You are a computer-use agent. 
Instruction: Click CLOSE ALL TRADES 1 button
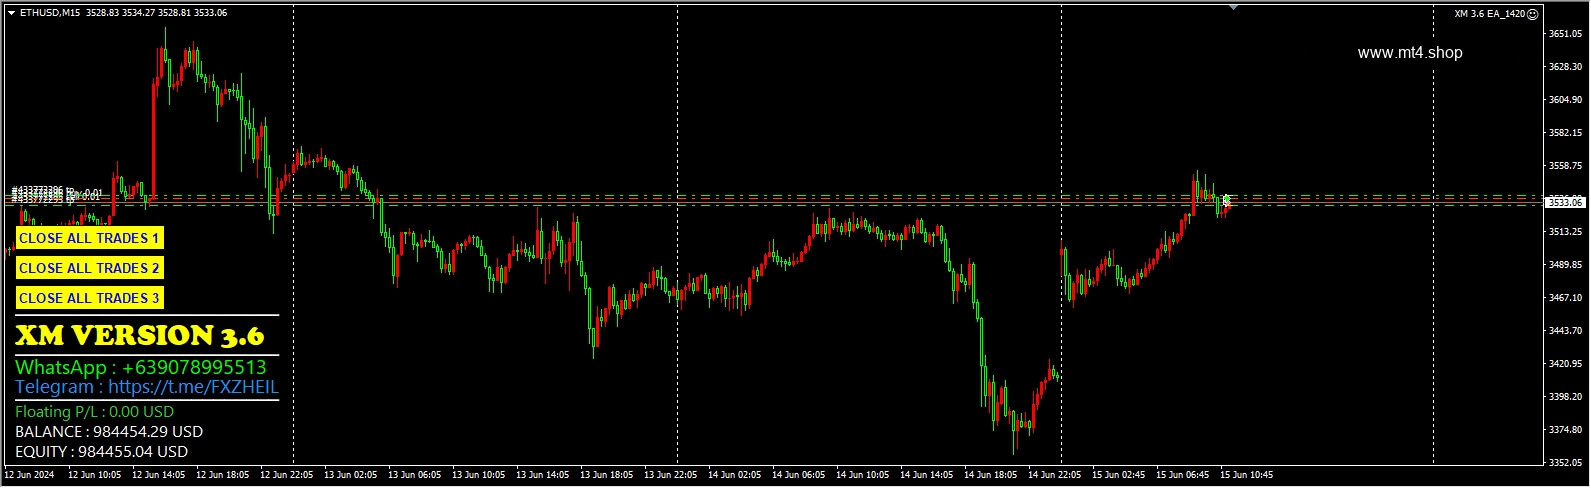point(89,238)
